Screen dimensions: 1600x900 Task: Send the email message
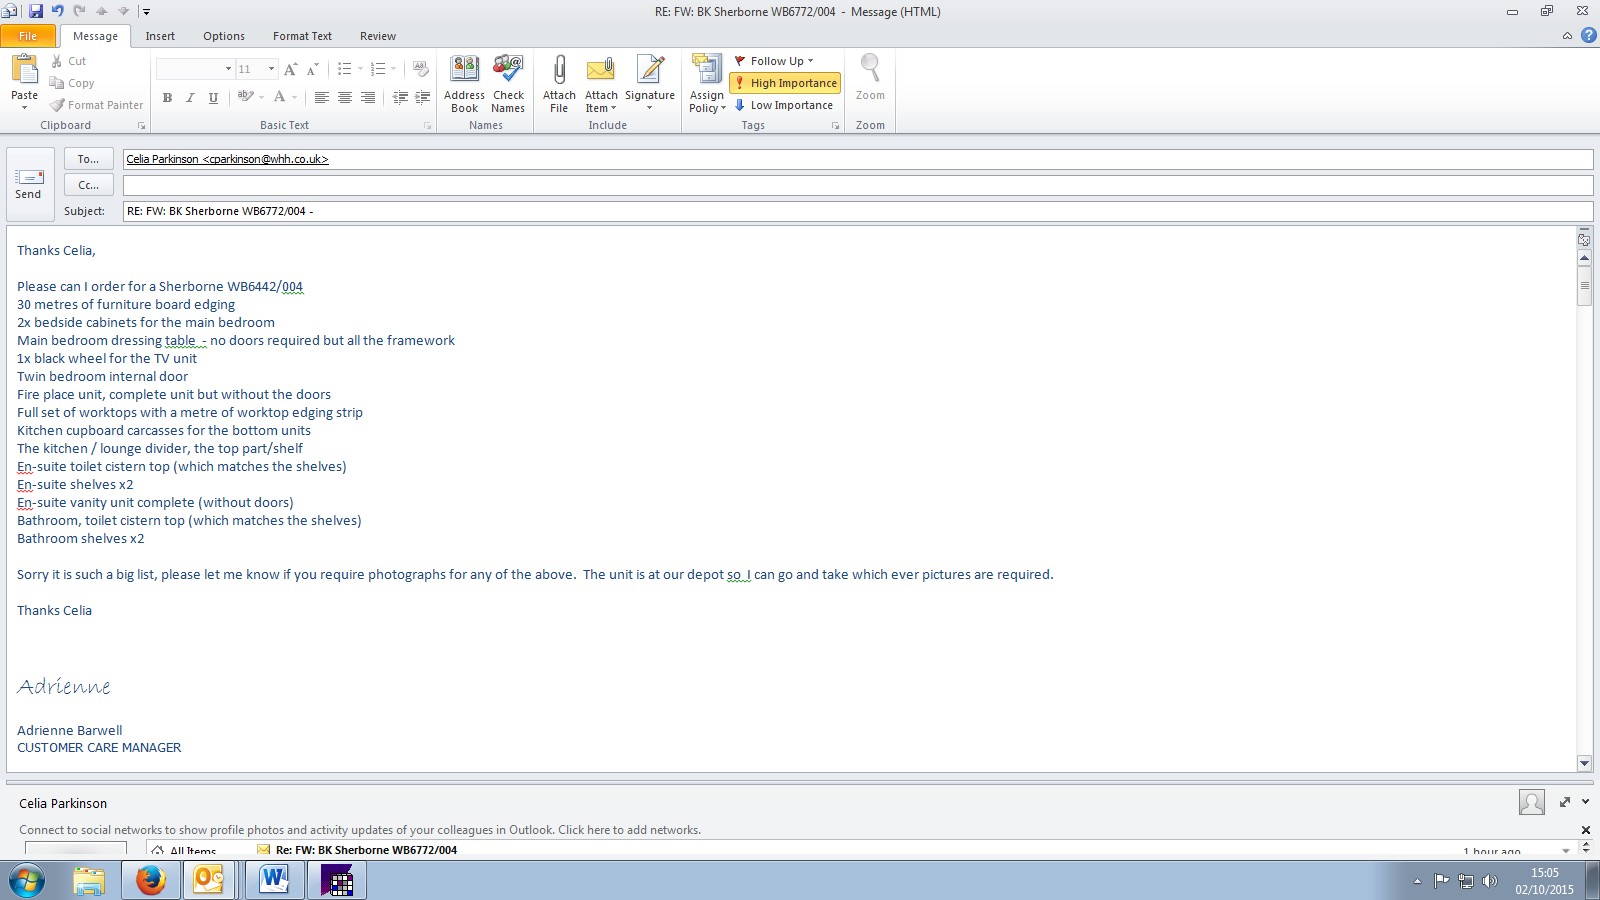tap(28, 184)
